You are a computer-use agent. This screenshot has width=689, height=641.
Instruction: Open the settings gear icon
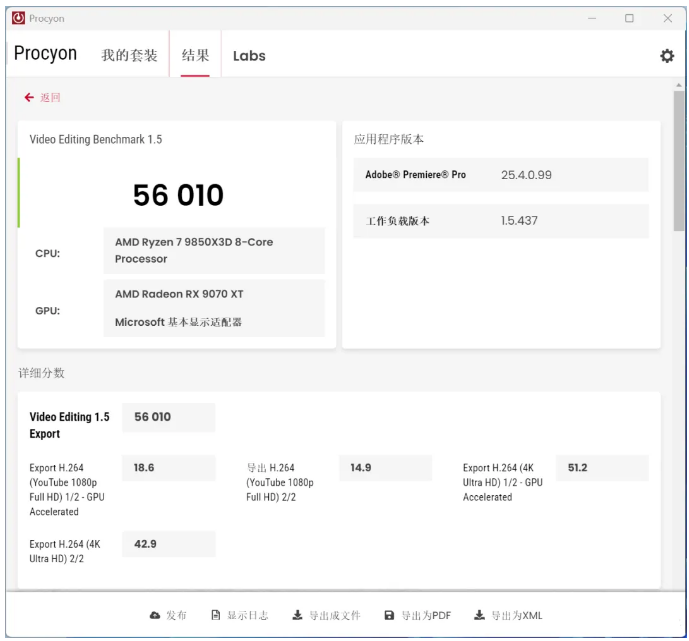(x=667, y=56)
